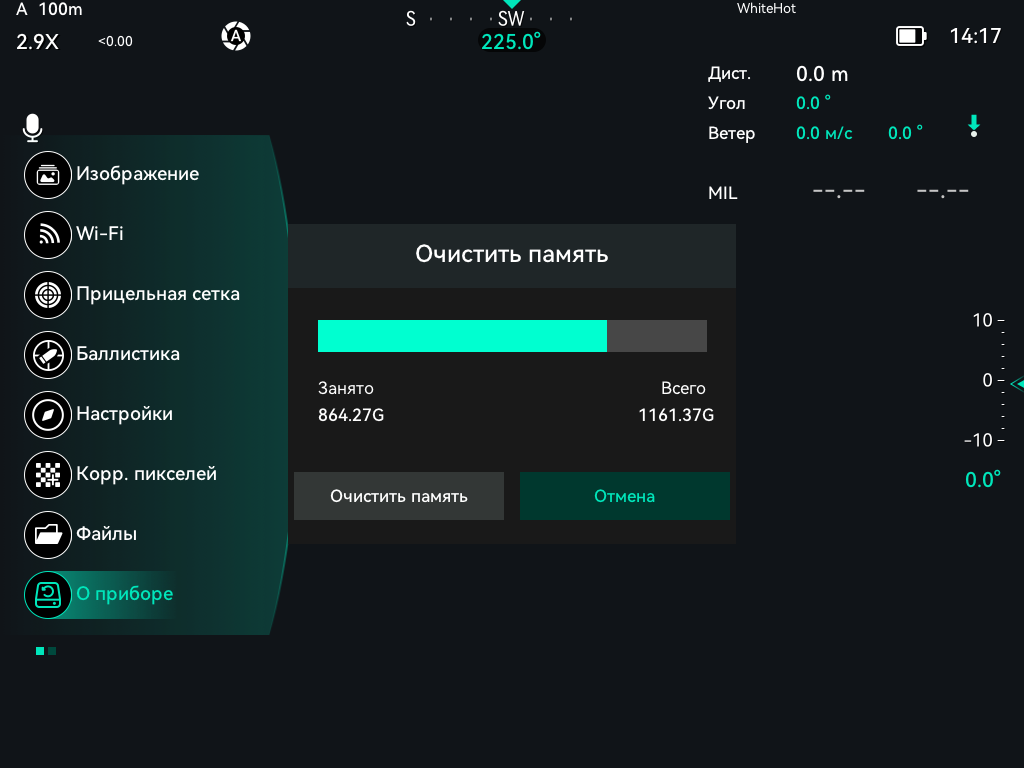This screenshot has width=1024, height=768.
Task: Open the Wi-Fi settings icon
Action: [x=48, y=234]
